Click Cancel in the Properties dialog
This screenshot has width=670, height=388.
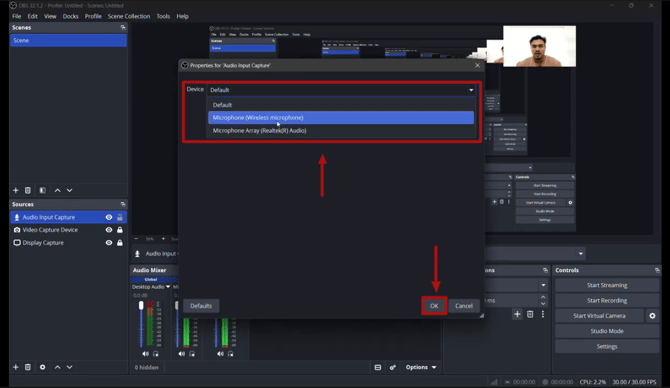[464, 306]
